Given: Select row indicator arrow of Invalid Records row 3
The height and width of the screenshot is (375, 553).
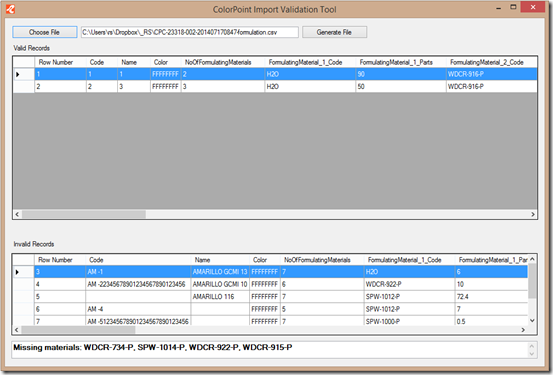Looking at the screenshot, I should 17,272.
